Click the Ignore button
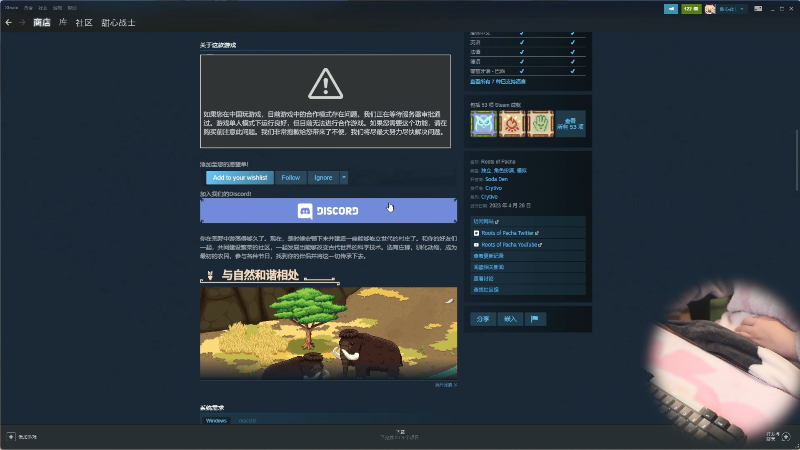800x450 pixels. coord(323,178)
